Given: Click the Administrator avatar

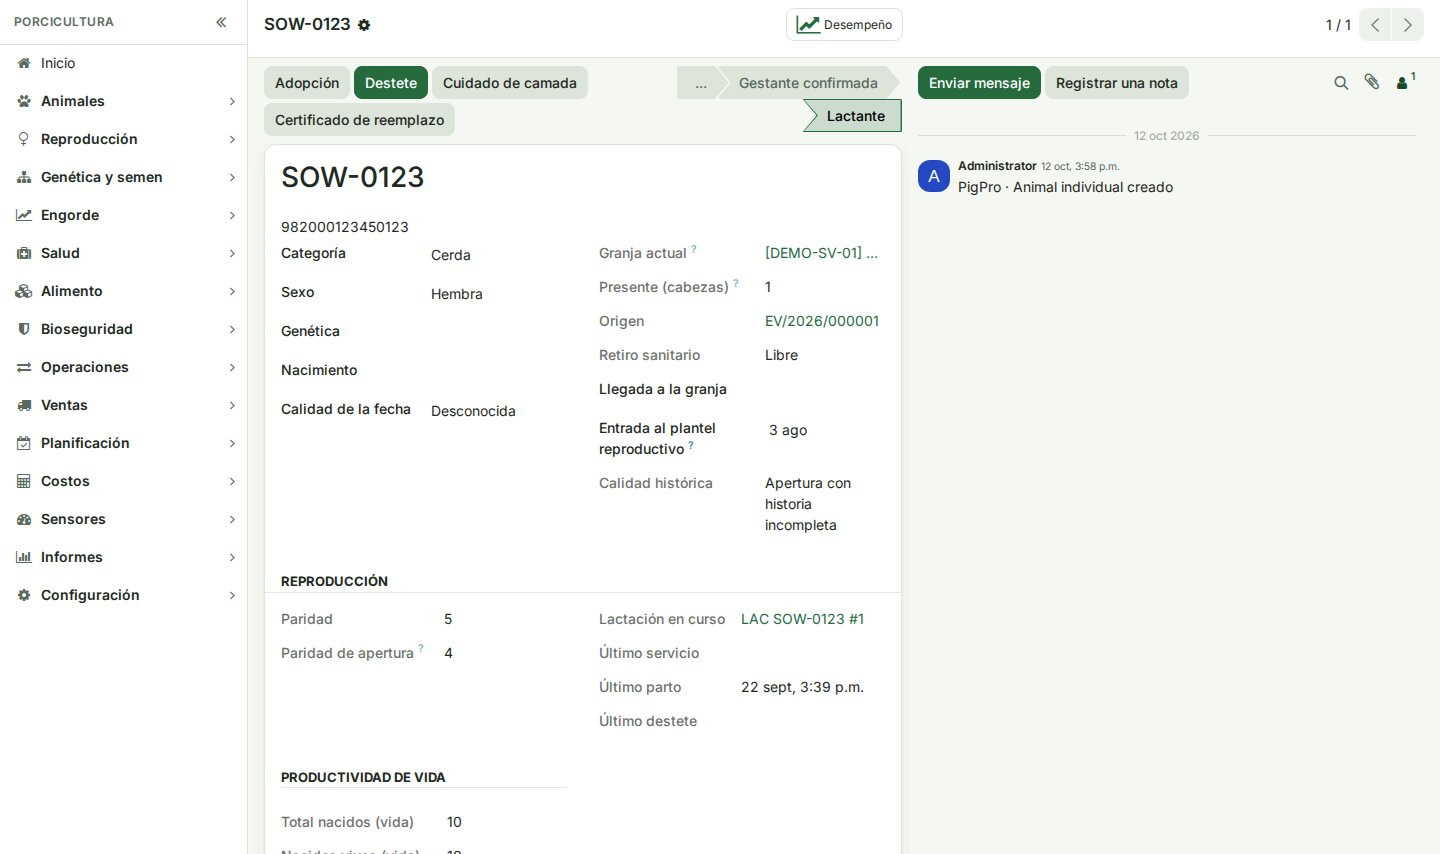Looking at the screenshot, I should coord(934,176).
